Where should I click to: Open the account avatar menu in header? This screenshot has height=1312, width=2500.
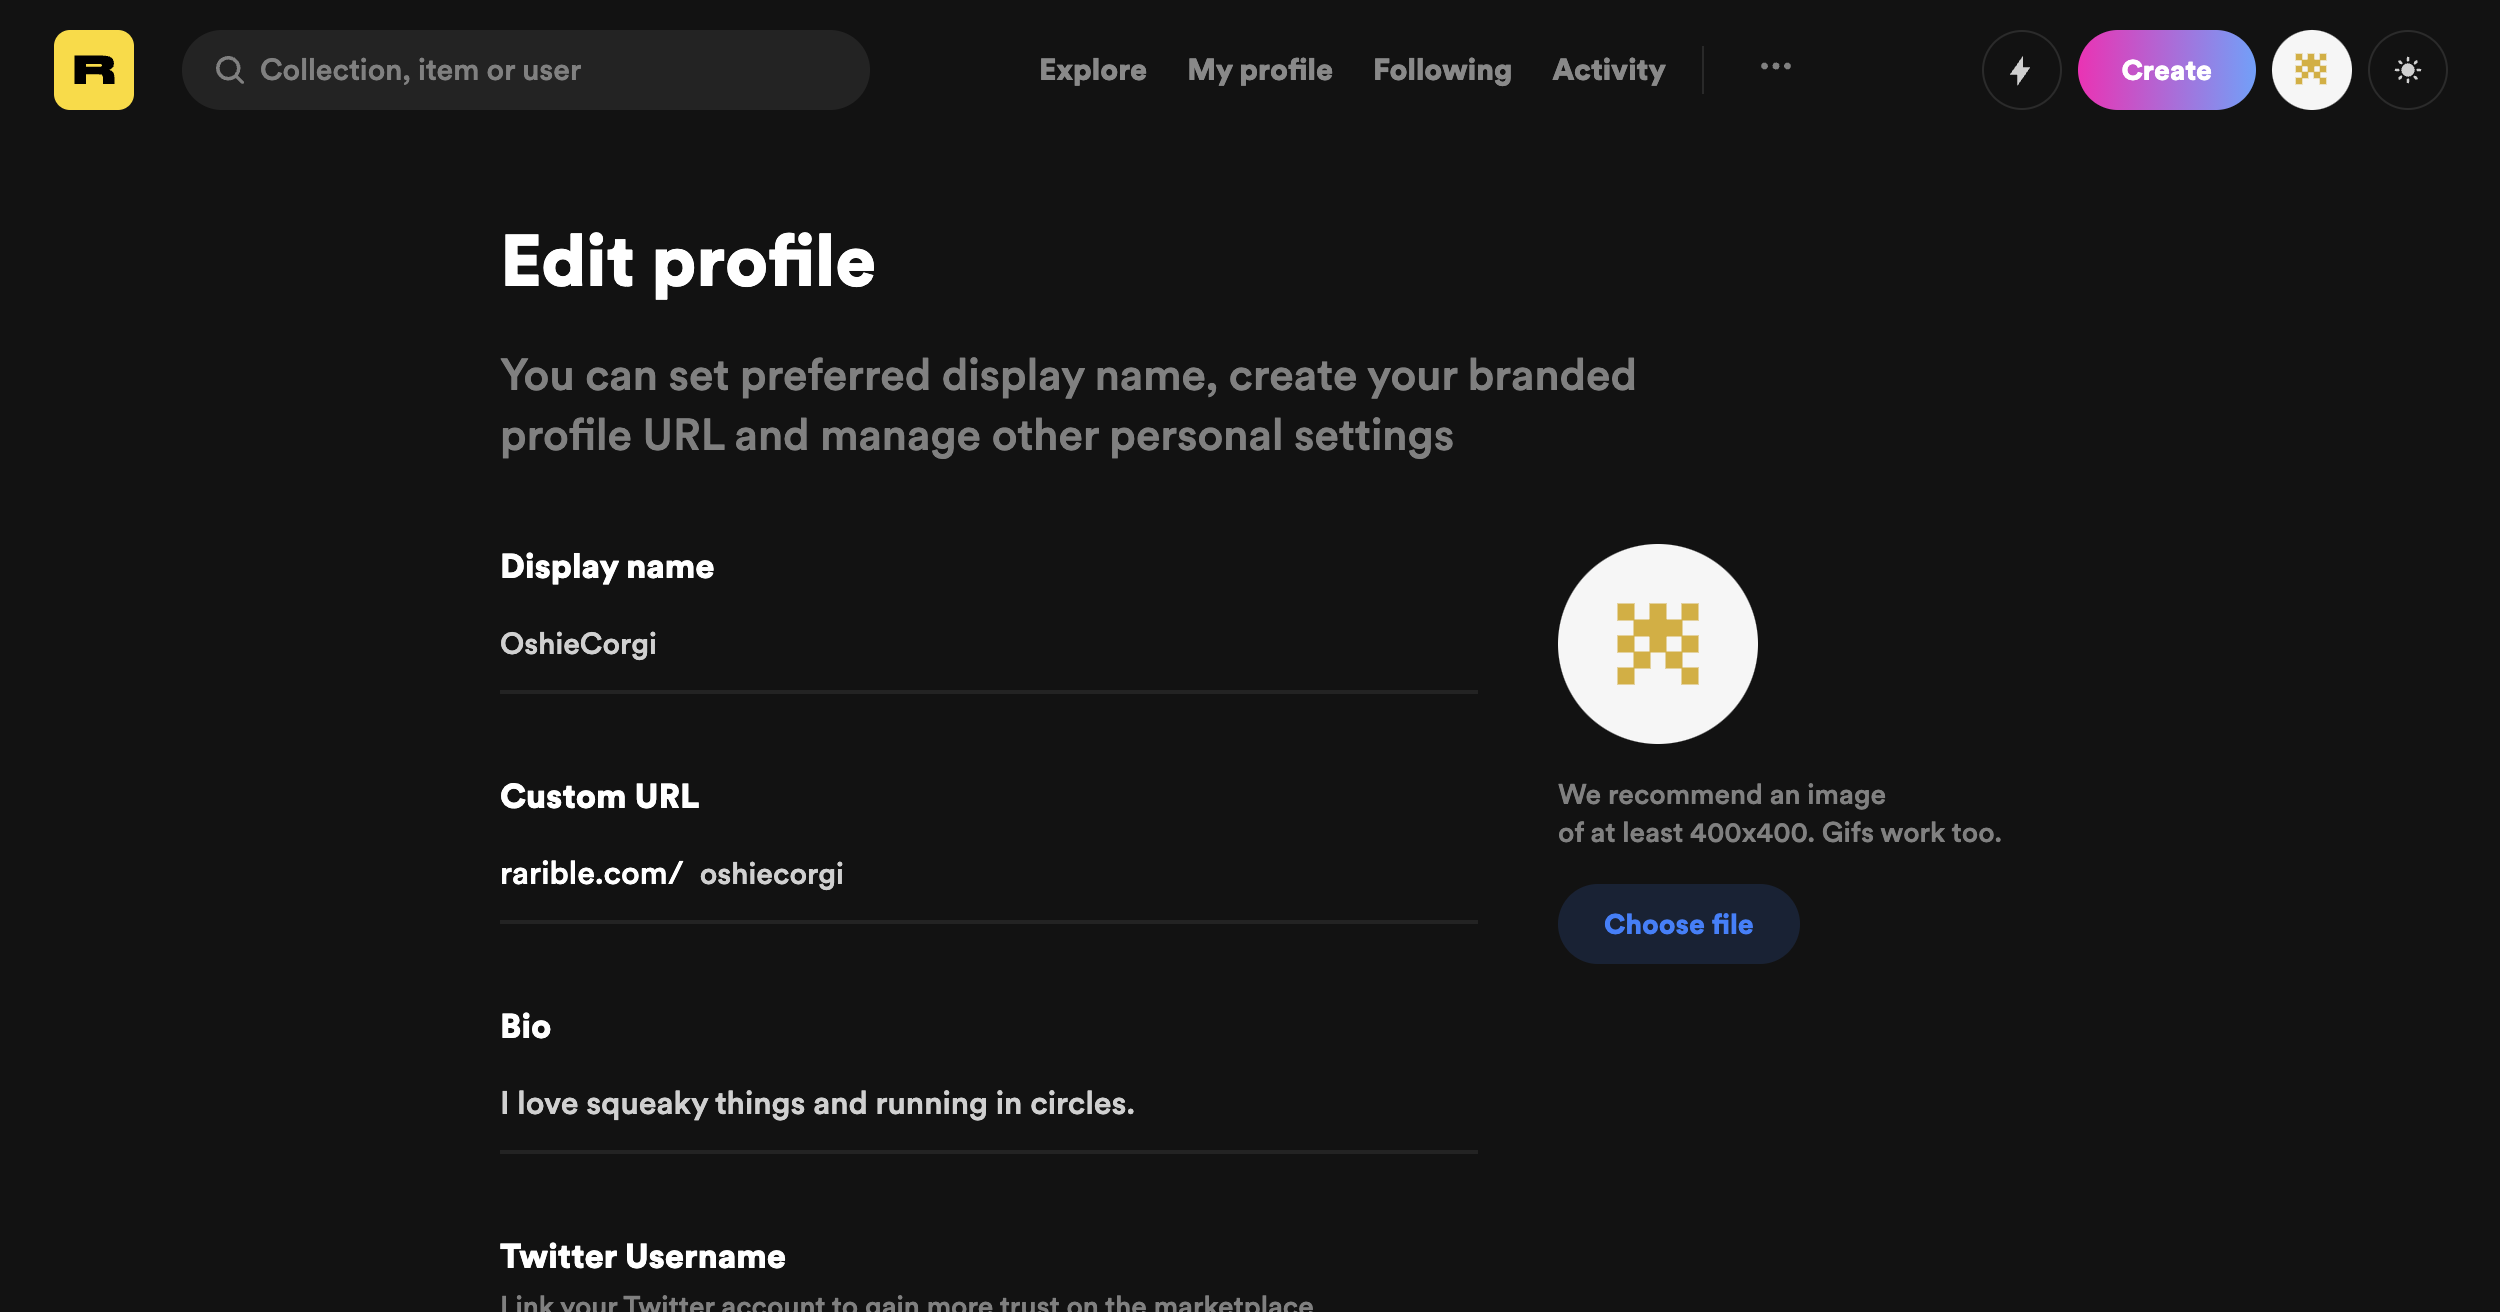click(2311, 70)
